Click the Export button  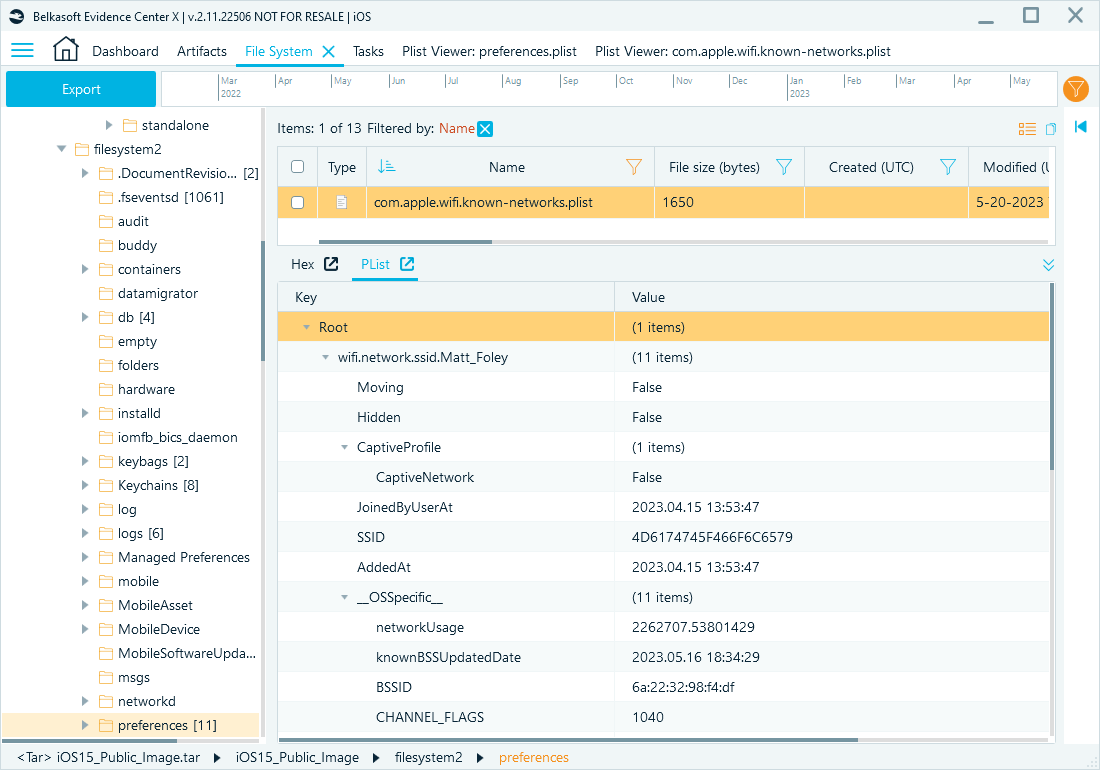point(81,89)
